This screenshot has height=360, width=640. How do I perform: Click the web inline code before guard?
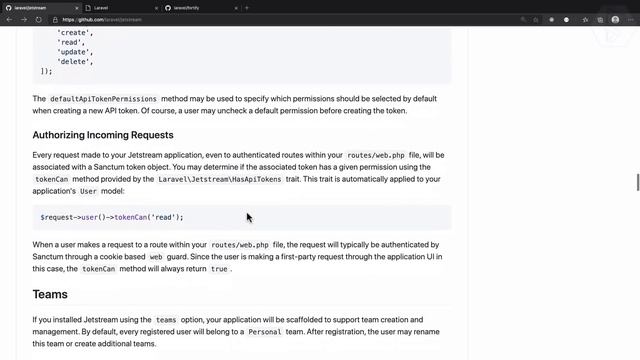point(156,257)
